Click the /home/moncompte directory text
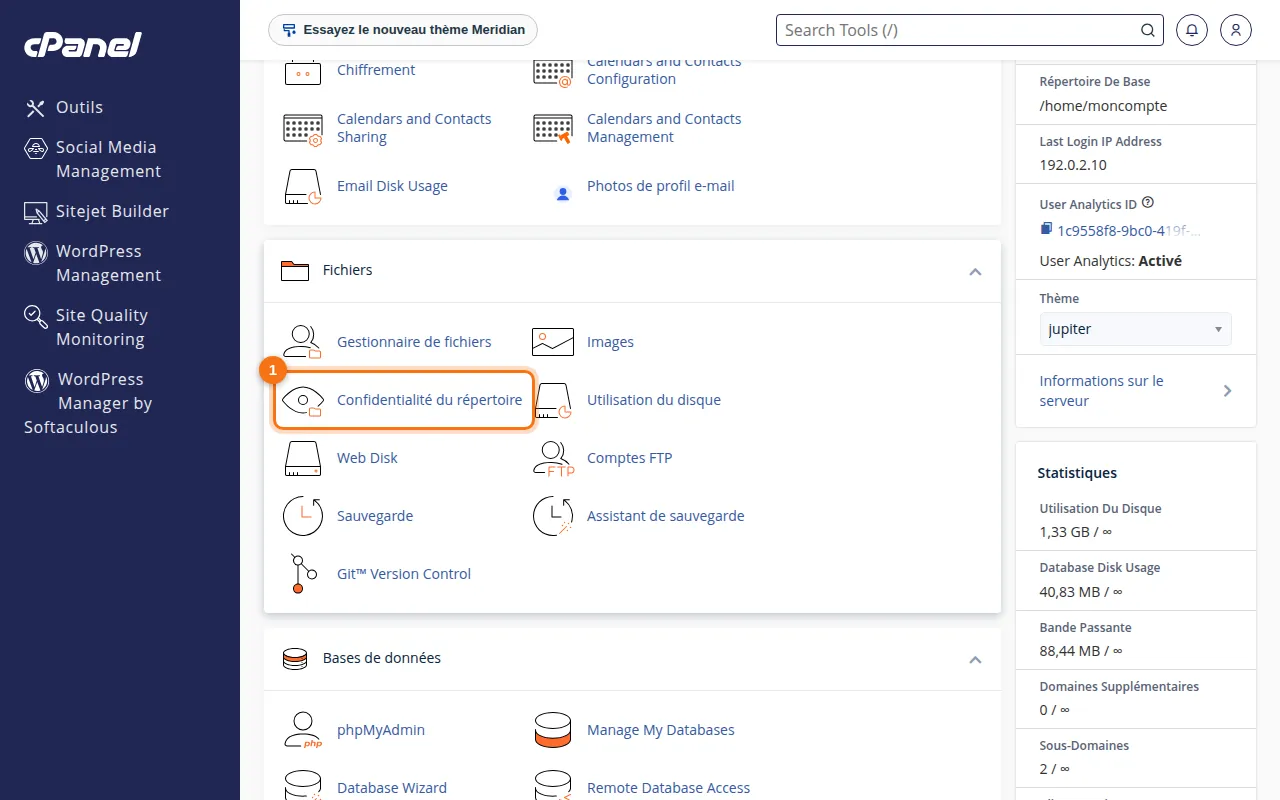 coord(1103,106)
